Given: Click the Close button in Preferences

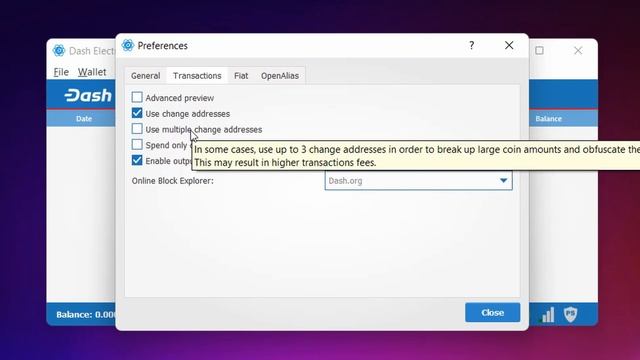Looking at the screenshot, I should click(492, 313).
